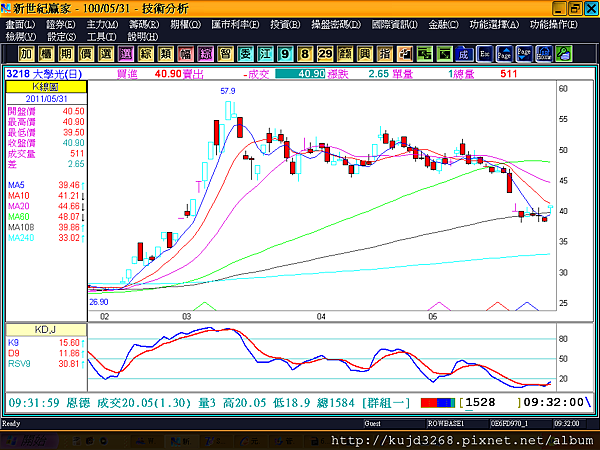Click the 智 toolbar icon
This screenshot has width=600, height=450.
pos(225,54)
